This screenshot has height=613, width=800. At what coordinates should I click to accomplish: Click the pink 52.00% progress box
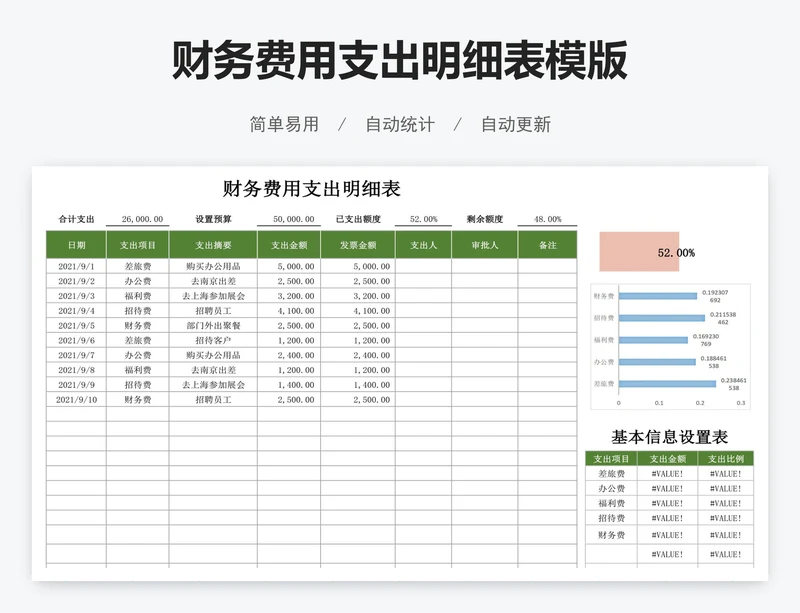tap(639, 252)
